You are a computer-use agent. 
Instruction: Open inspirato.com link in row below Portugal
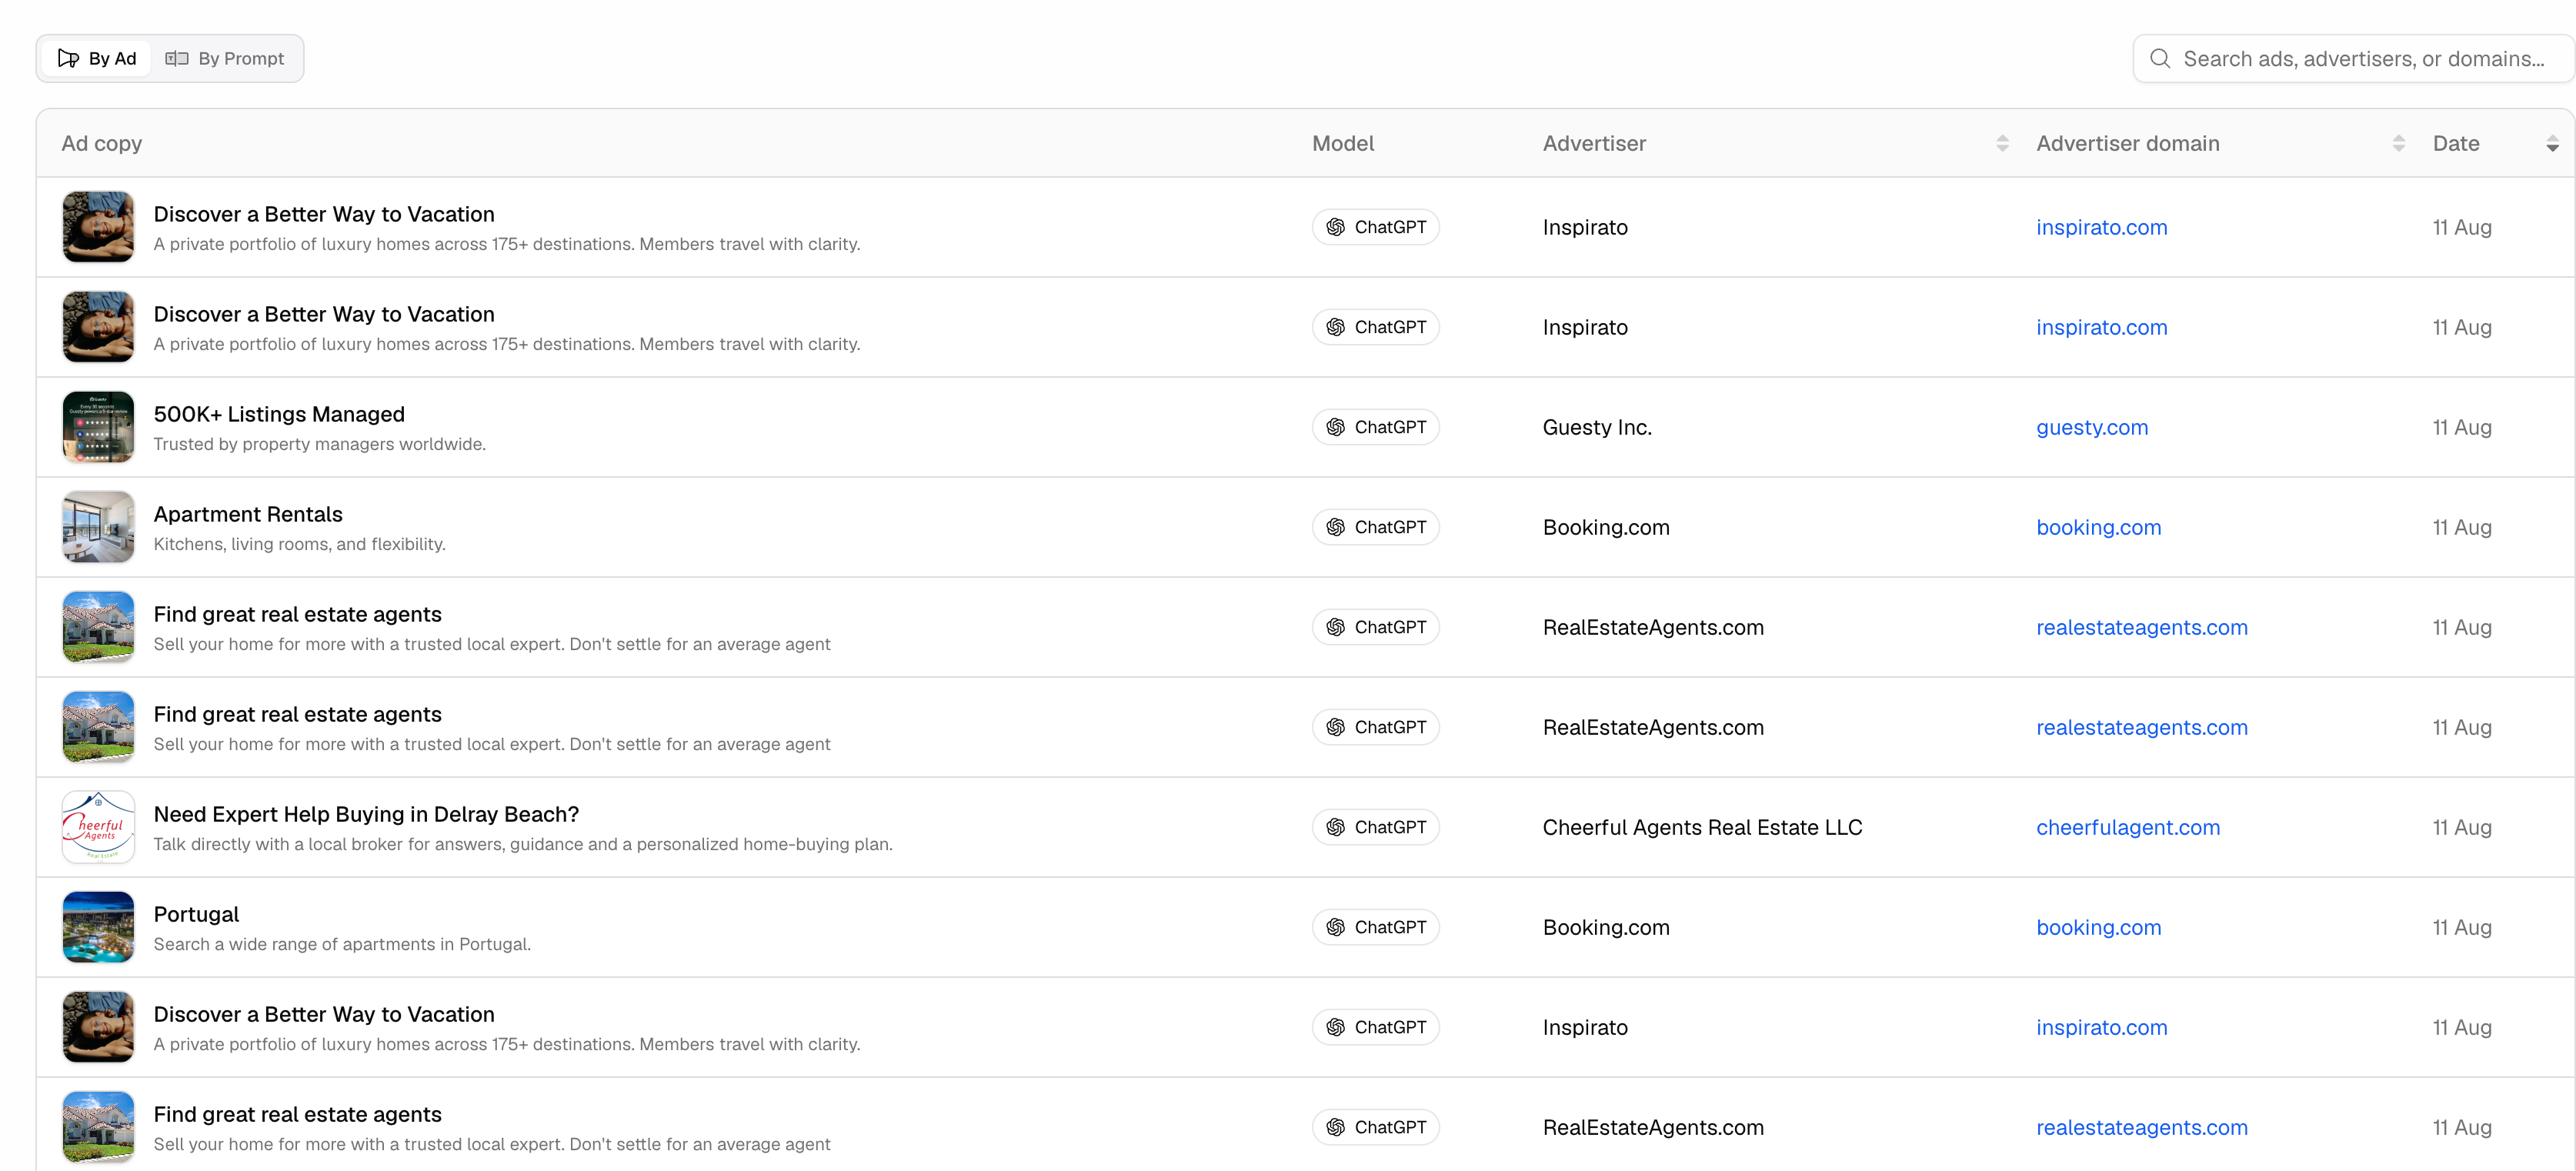(x=2102, y=1027)
